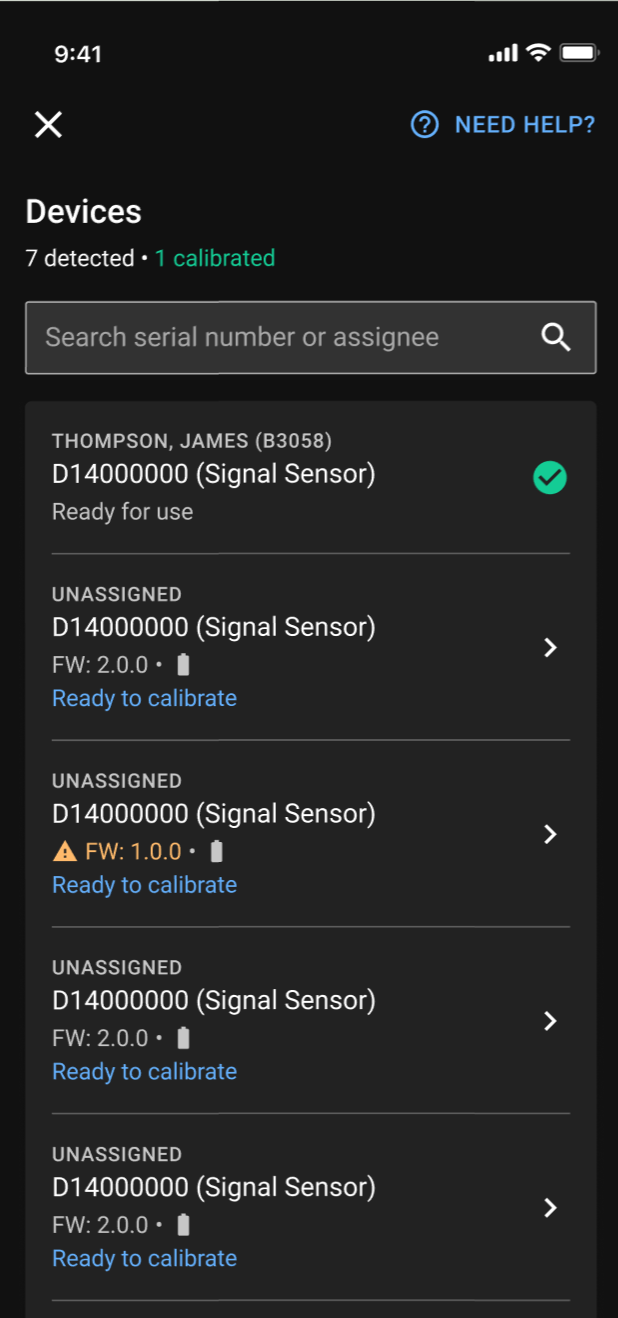Image resolution: width=618 pixels, height=1318 pixels.
Task: Click the orange firmware warning icon
Action: [x=64, y=852]
